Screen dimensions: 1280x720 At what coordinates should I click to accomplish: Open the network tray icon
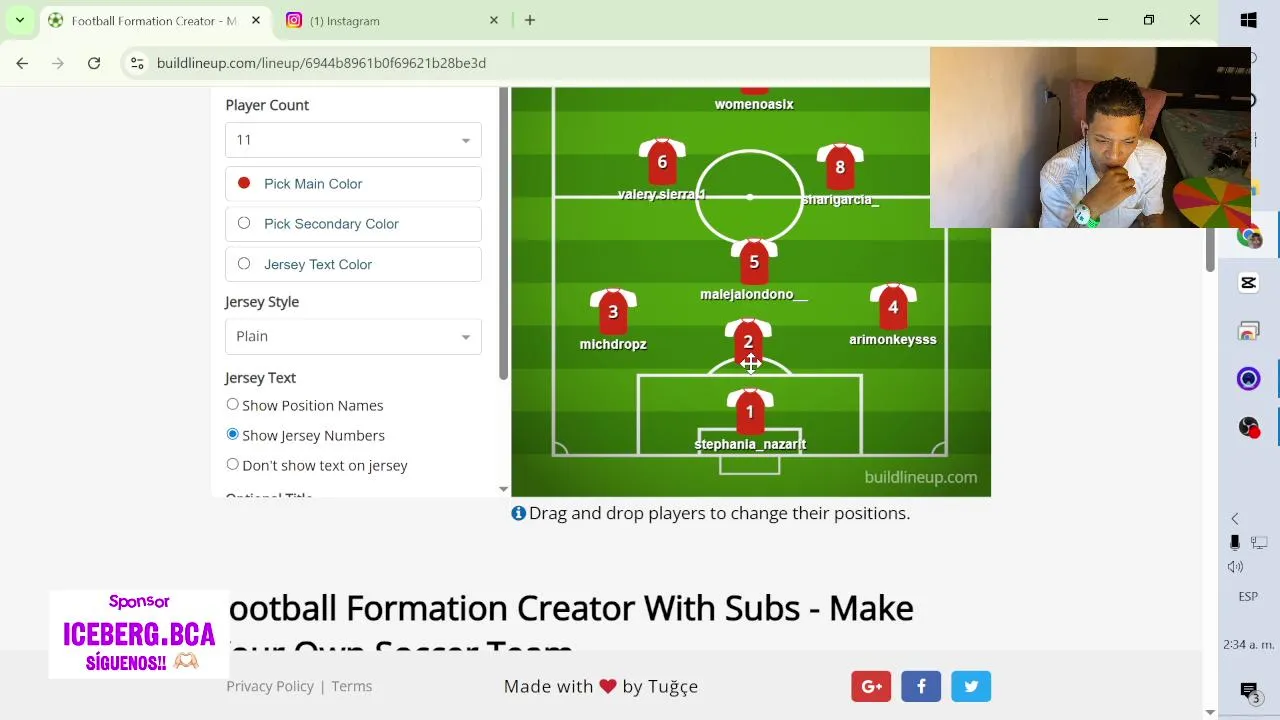(x=1259, y=542)
